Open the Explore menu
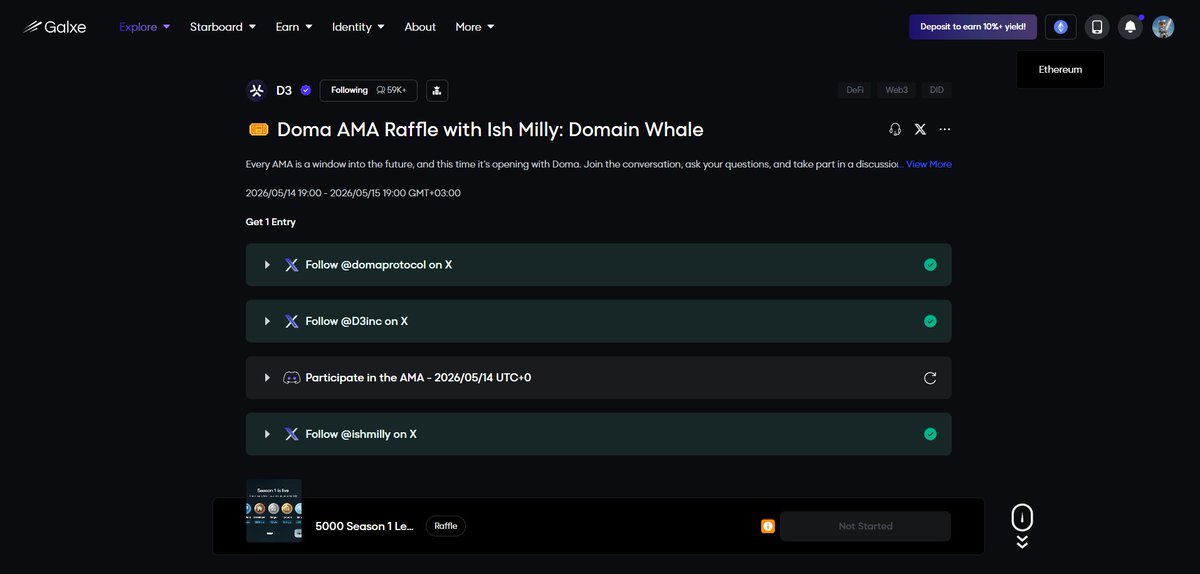 click(144, 27)
